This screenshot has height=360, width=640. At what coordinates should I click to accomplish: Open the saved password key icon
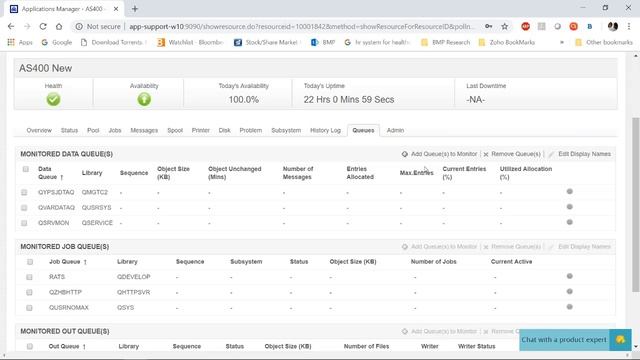pyautogui.click(x=489, y=27)
